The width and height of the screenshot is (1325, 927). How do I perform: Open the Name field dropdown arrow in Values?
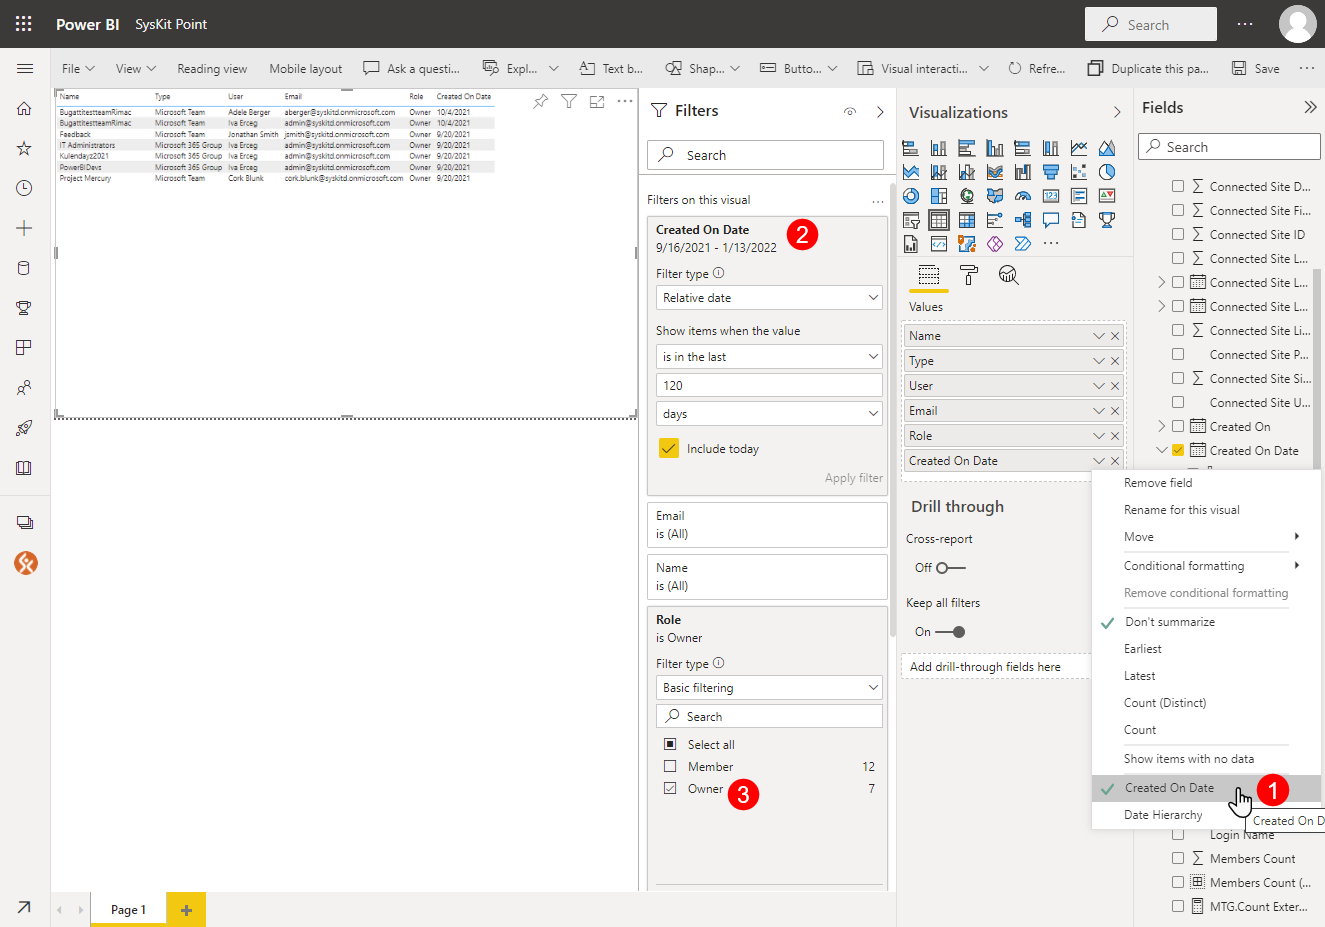point(1099,336)
